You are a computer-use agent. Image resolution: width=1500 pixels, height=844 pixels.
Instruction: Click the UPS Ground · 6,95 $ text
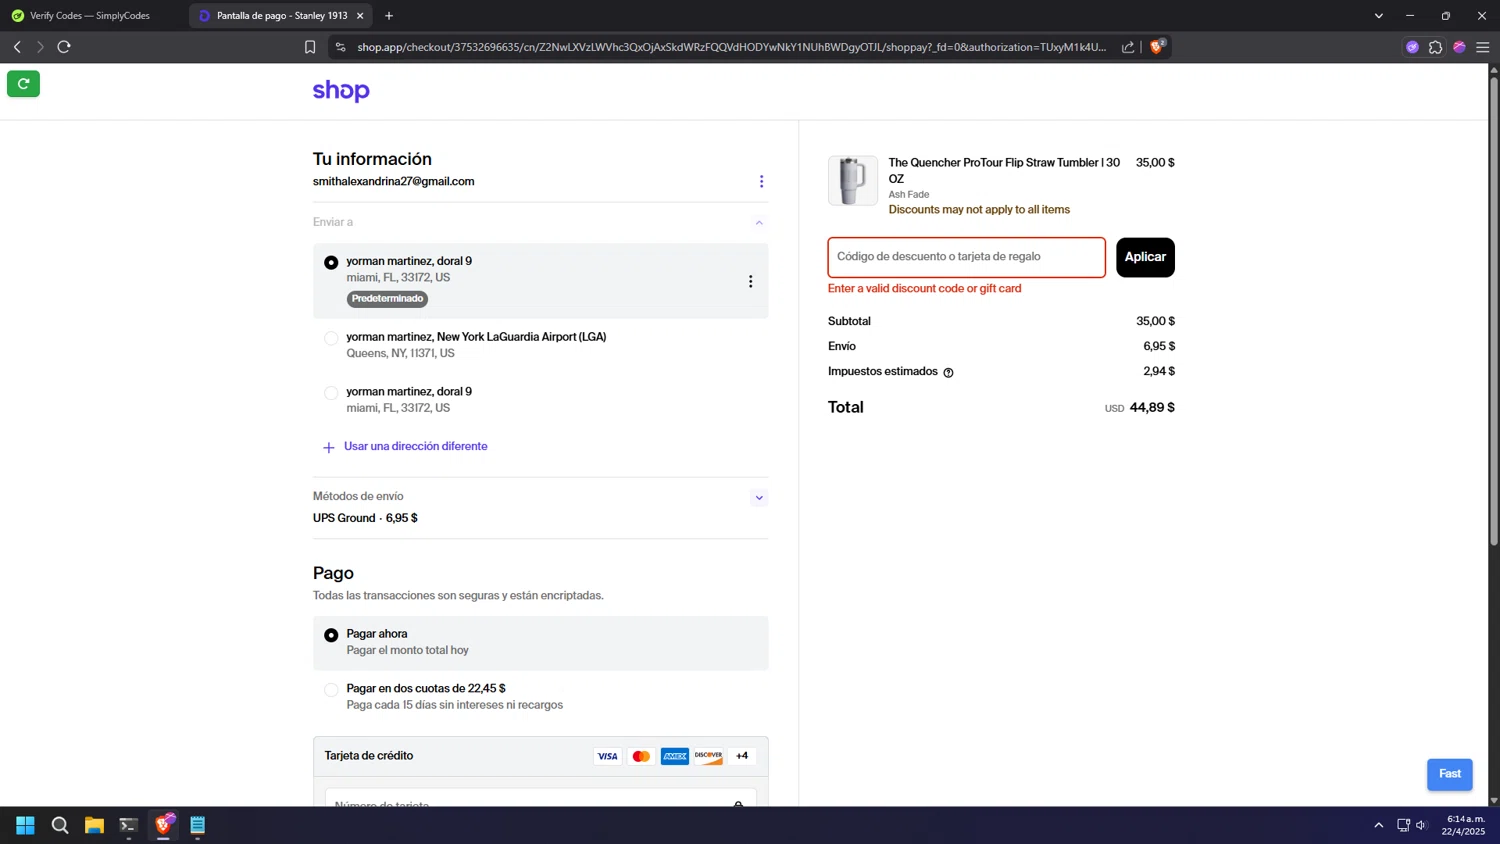tap(365, 518)
